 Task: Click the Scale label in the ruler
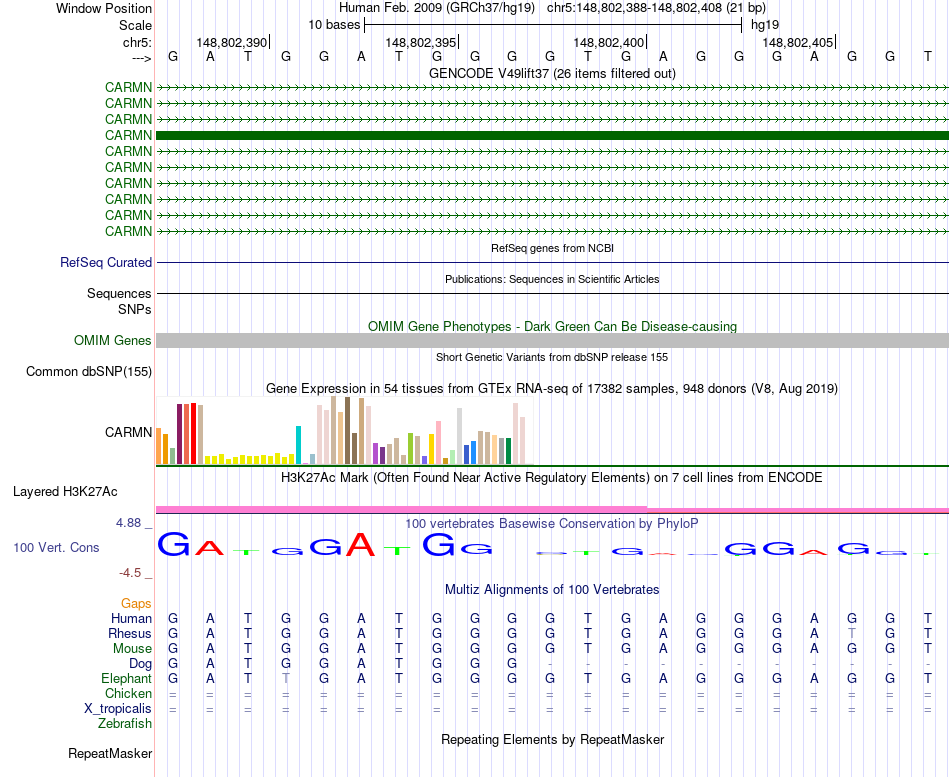pos(135,25)
